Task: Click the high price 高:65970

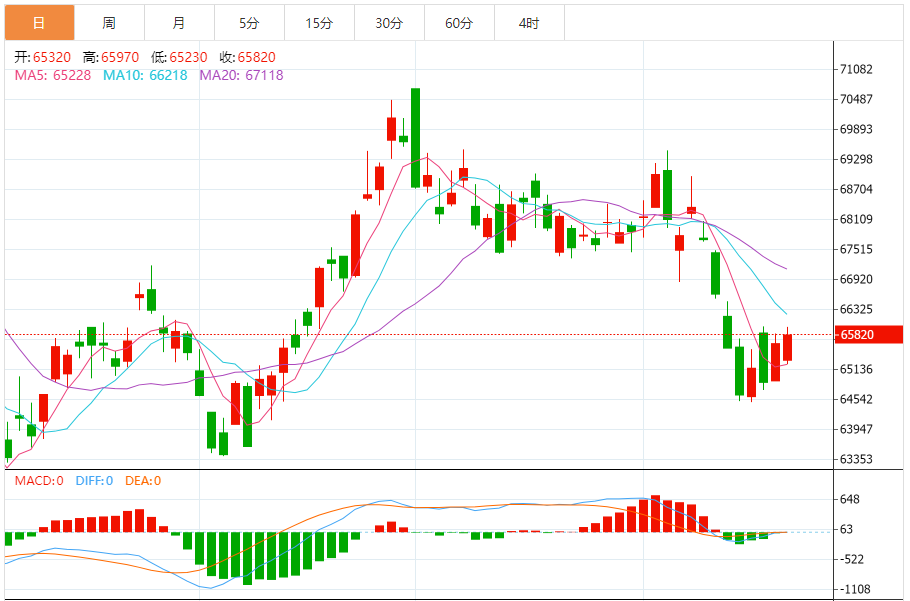Action: coord(111,57)
